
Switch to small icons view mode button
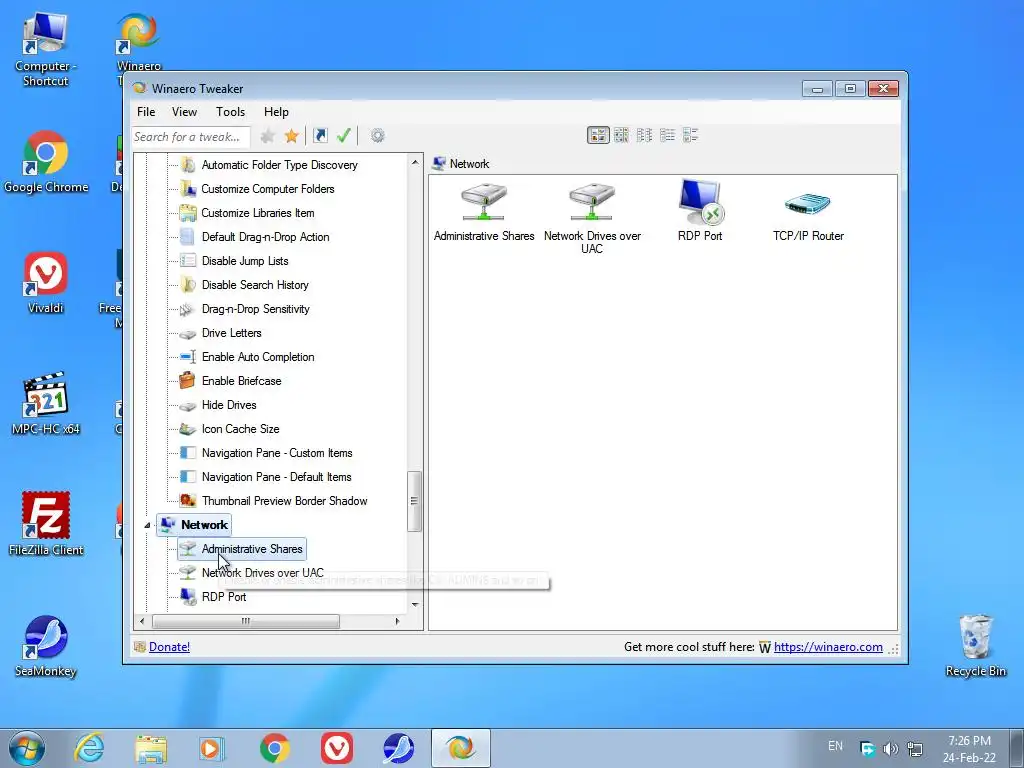(621, 135)
